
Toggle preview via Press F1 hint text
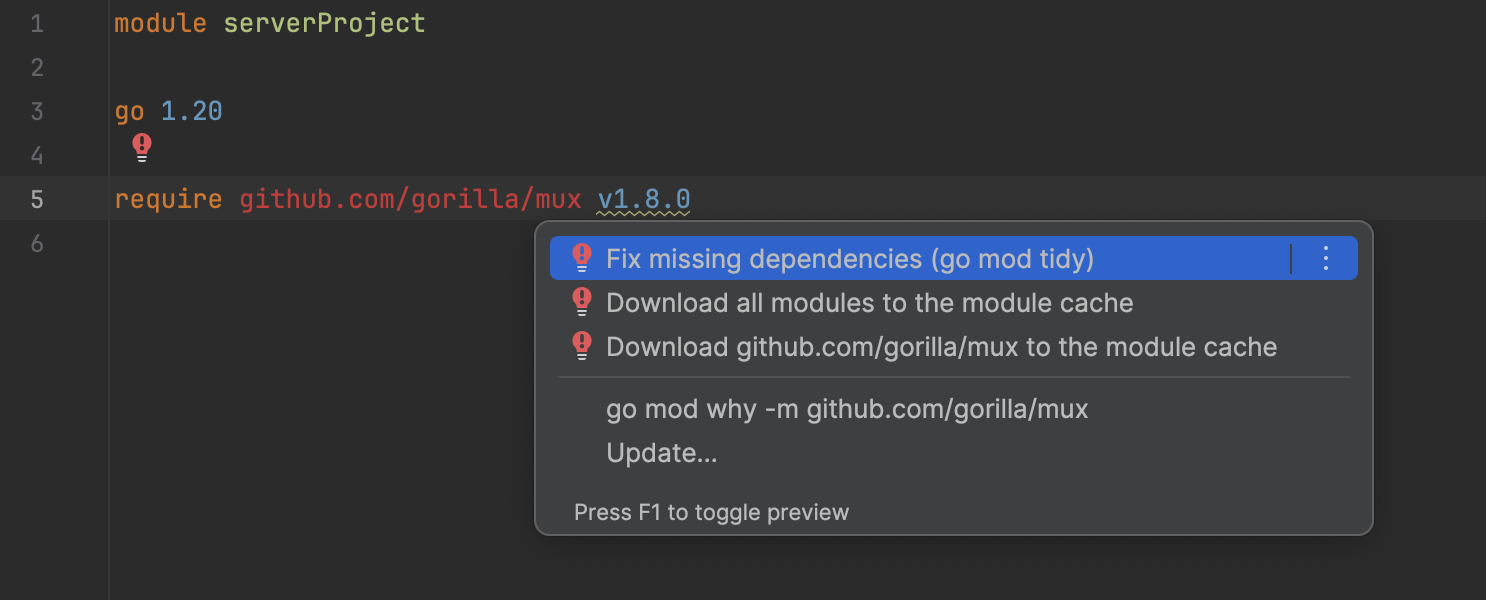click(711, 511)
